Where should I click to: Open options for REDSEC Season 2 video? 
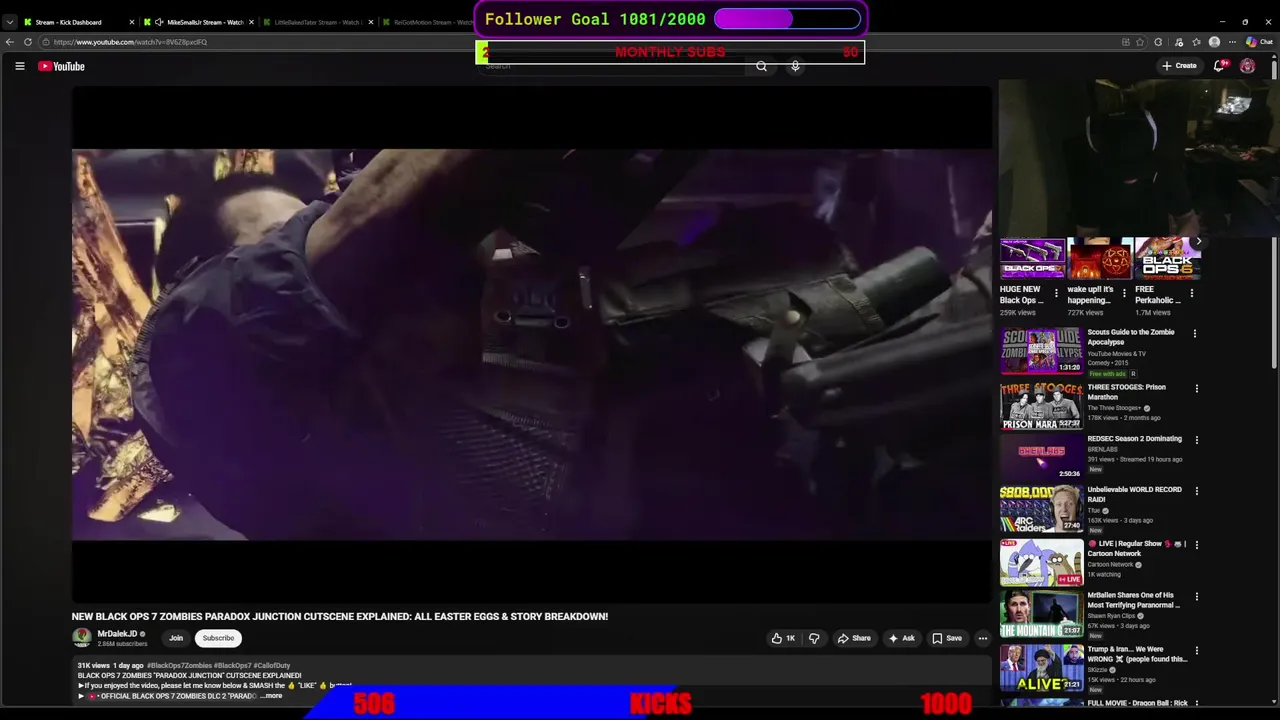pos(1196,440)
